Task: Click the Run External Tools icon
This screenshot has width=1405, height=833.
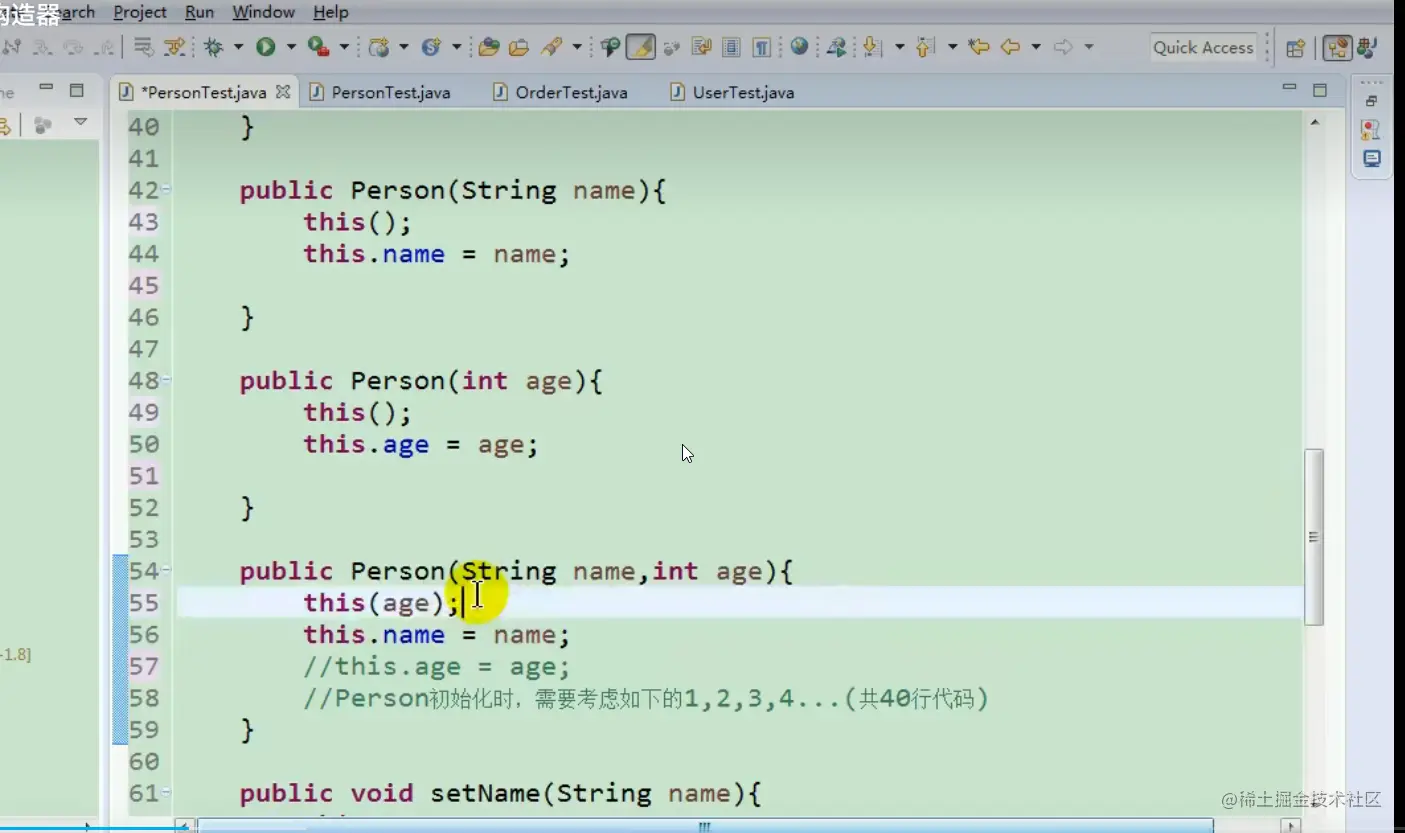Action: coord(318,47)
